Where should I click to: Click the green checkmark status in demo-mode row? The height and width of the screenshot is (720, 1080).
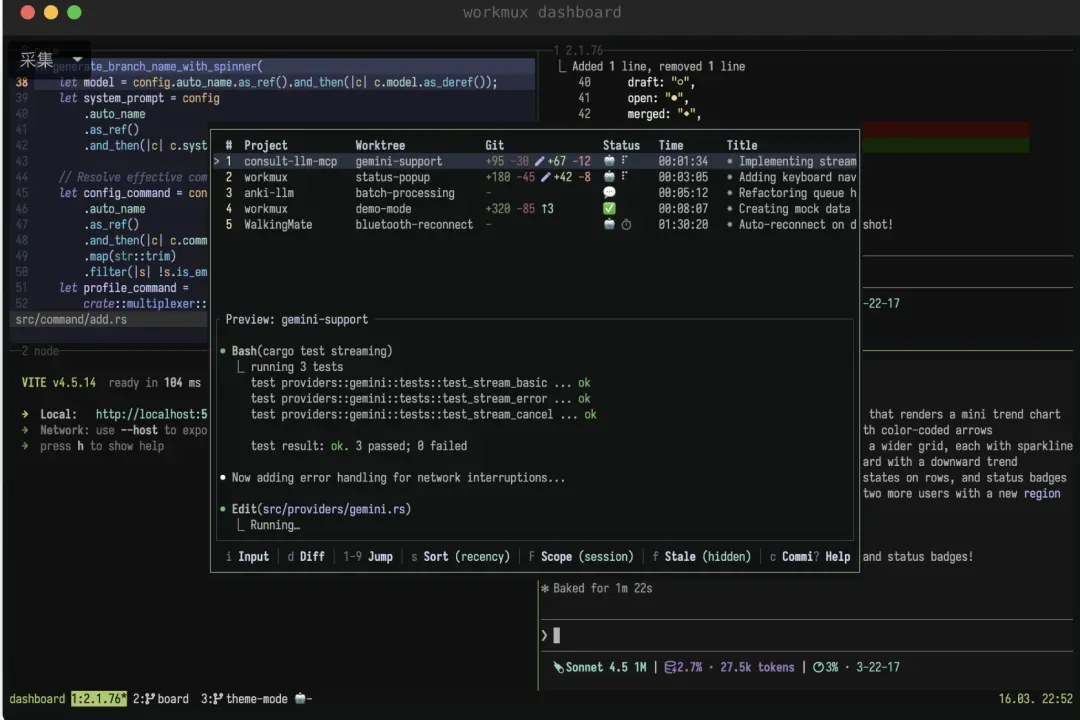coord(609,208)
